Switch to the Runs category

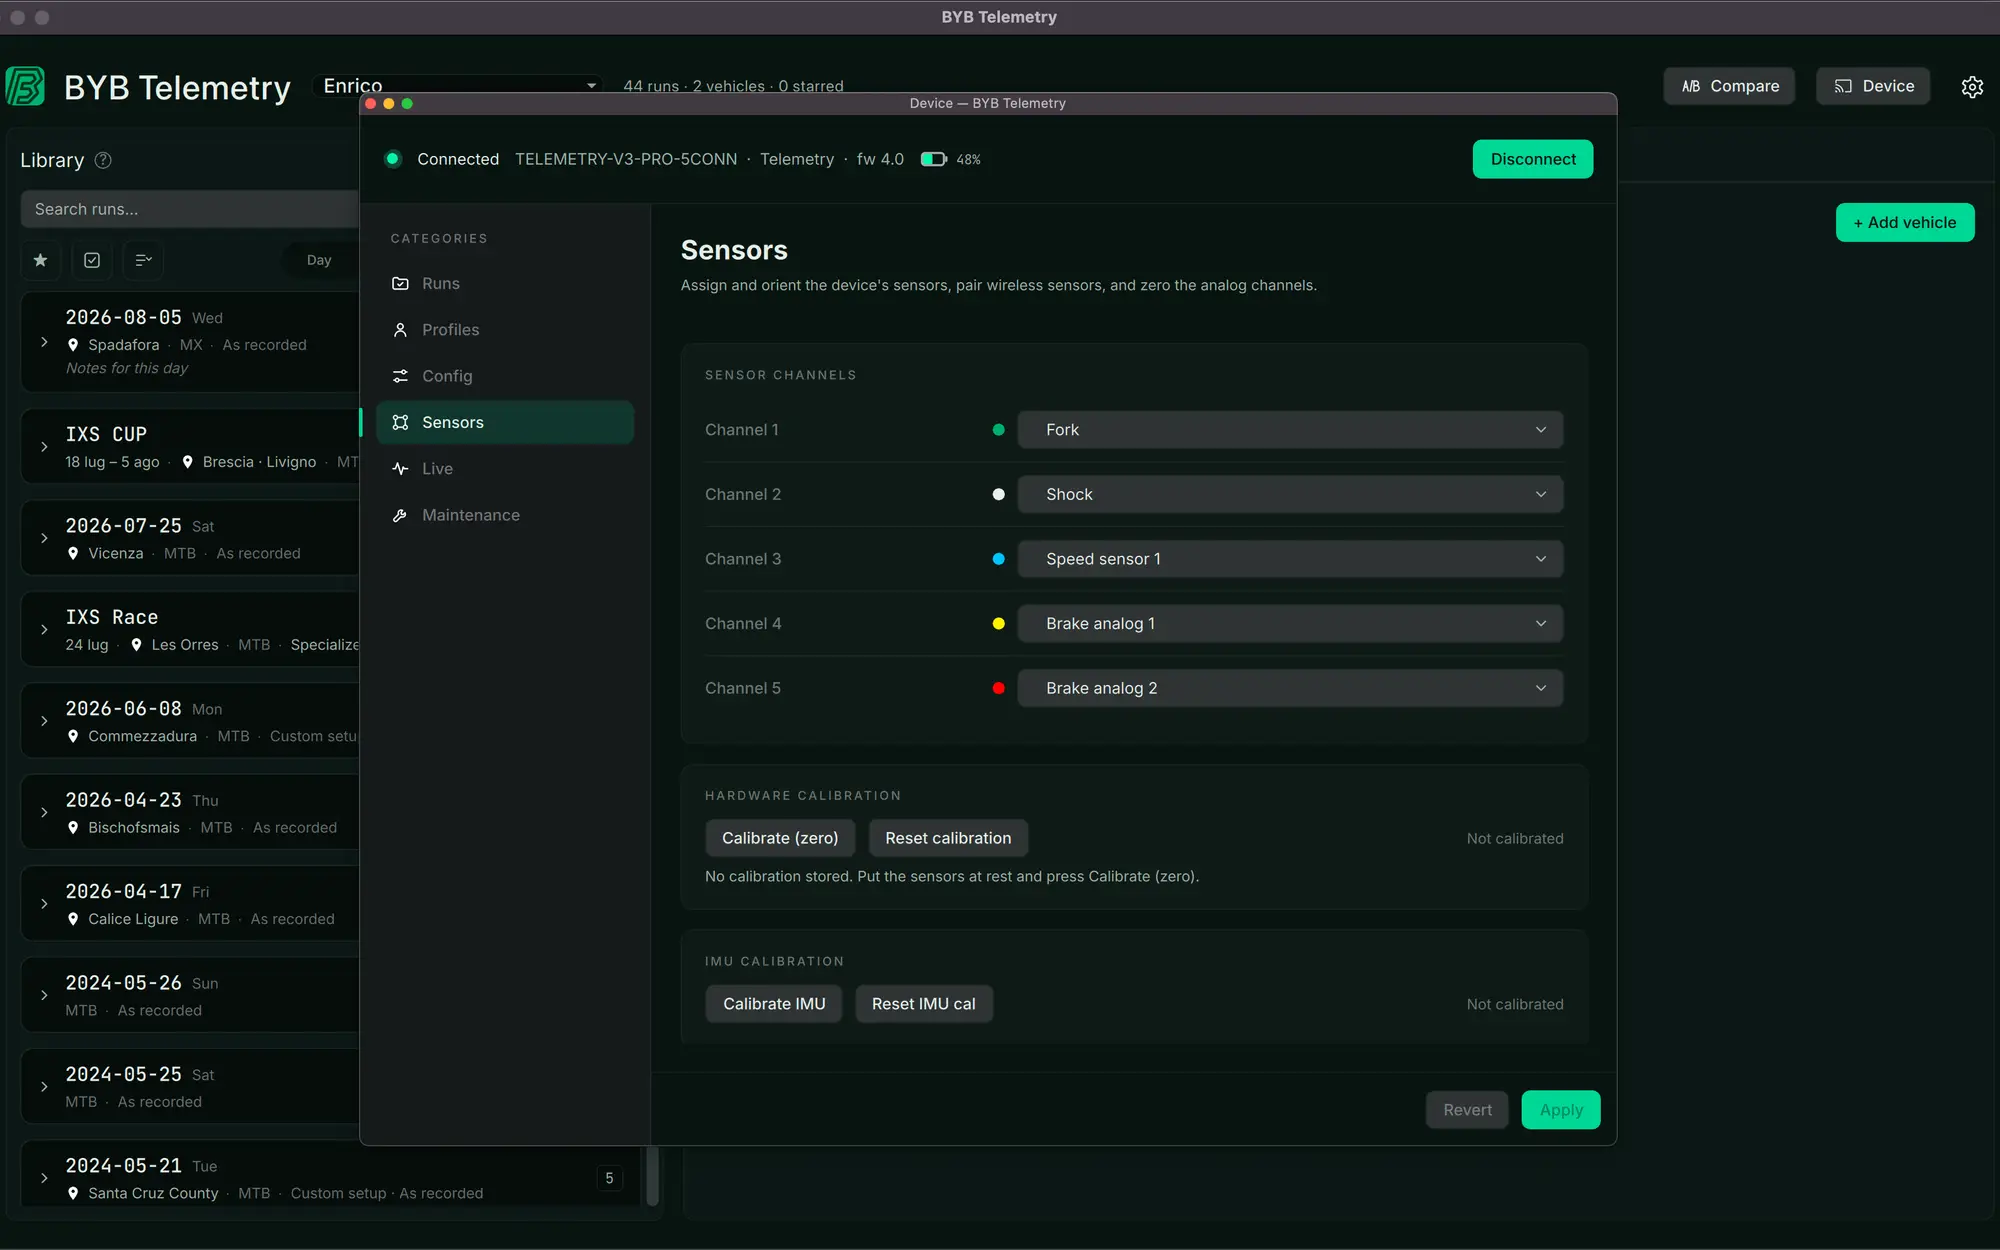point(505,284)
